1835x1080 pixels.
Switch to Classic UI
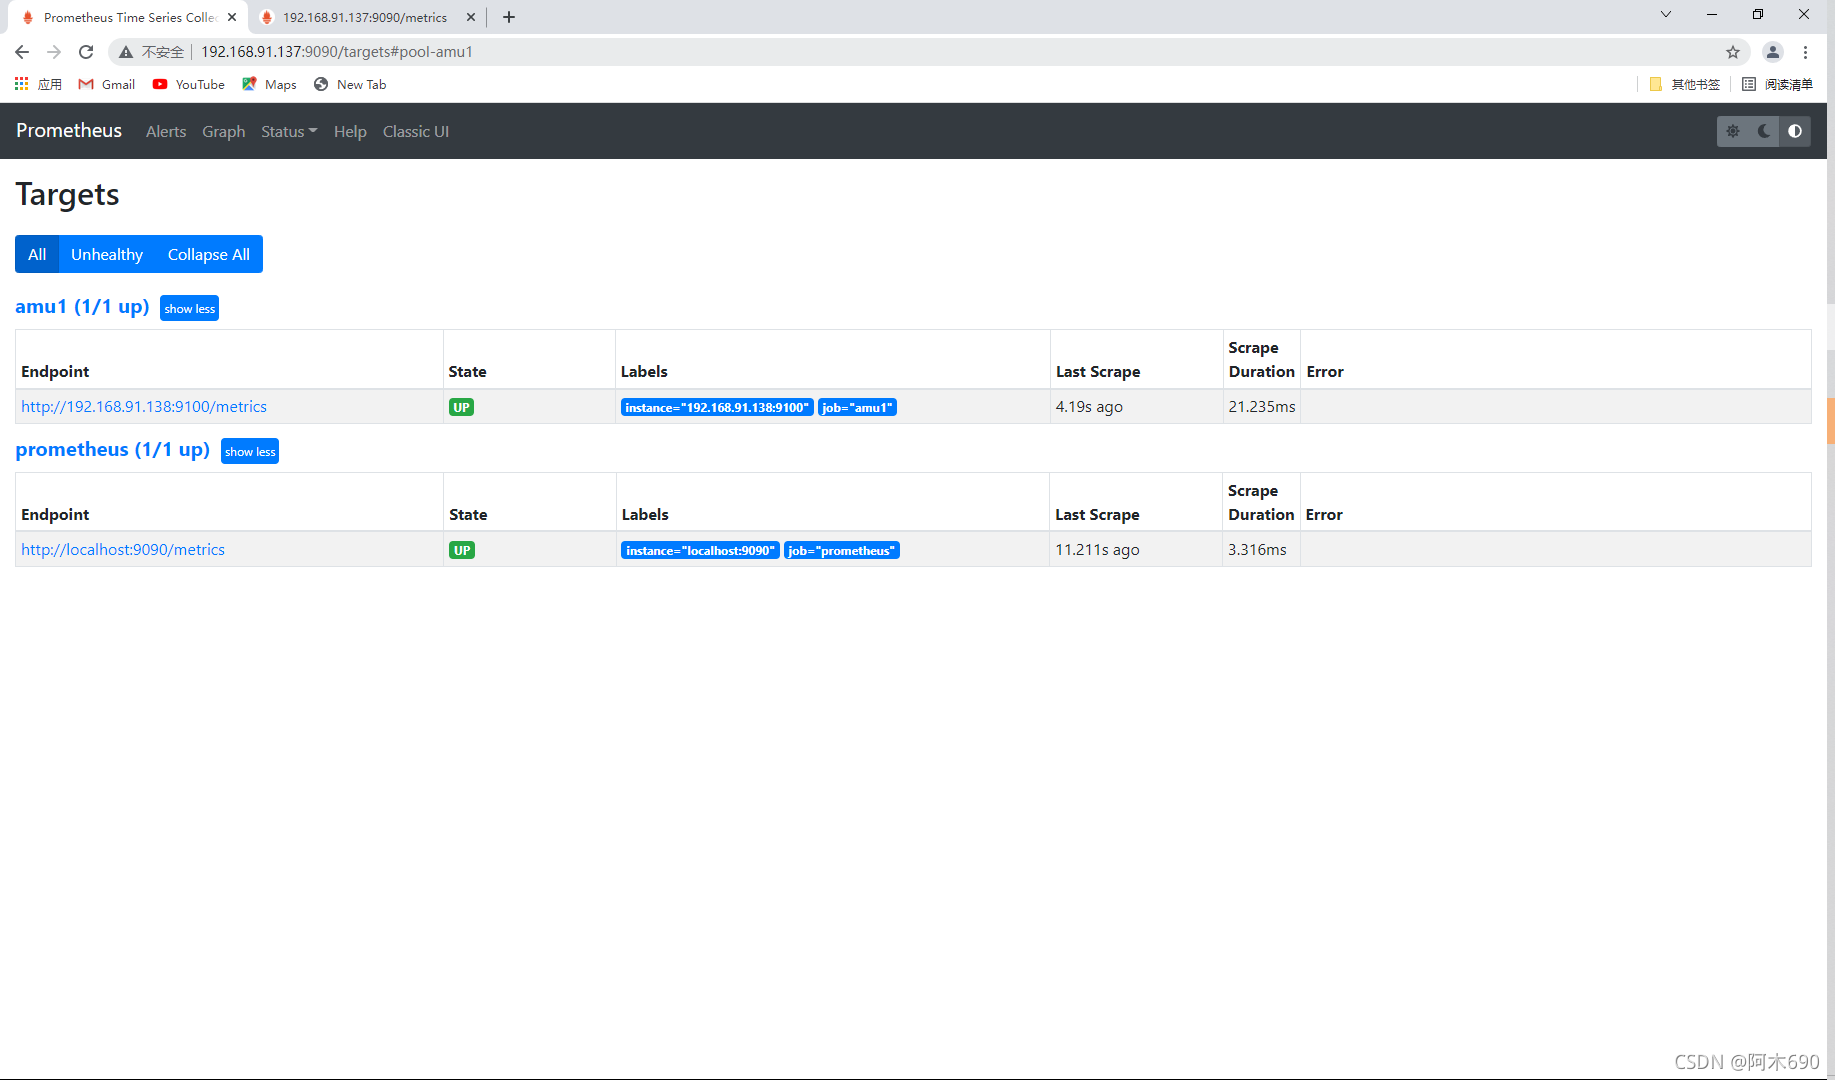(x=416, y=132)
